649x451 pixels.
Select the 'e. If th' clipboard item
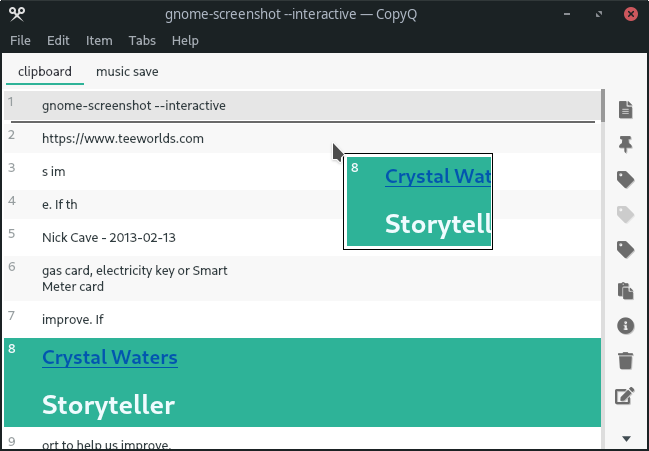pyautogui.click(x=302, y=204)
